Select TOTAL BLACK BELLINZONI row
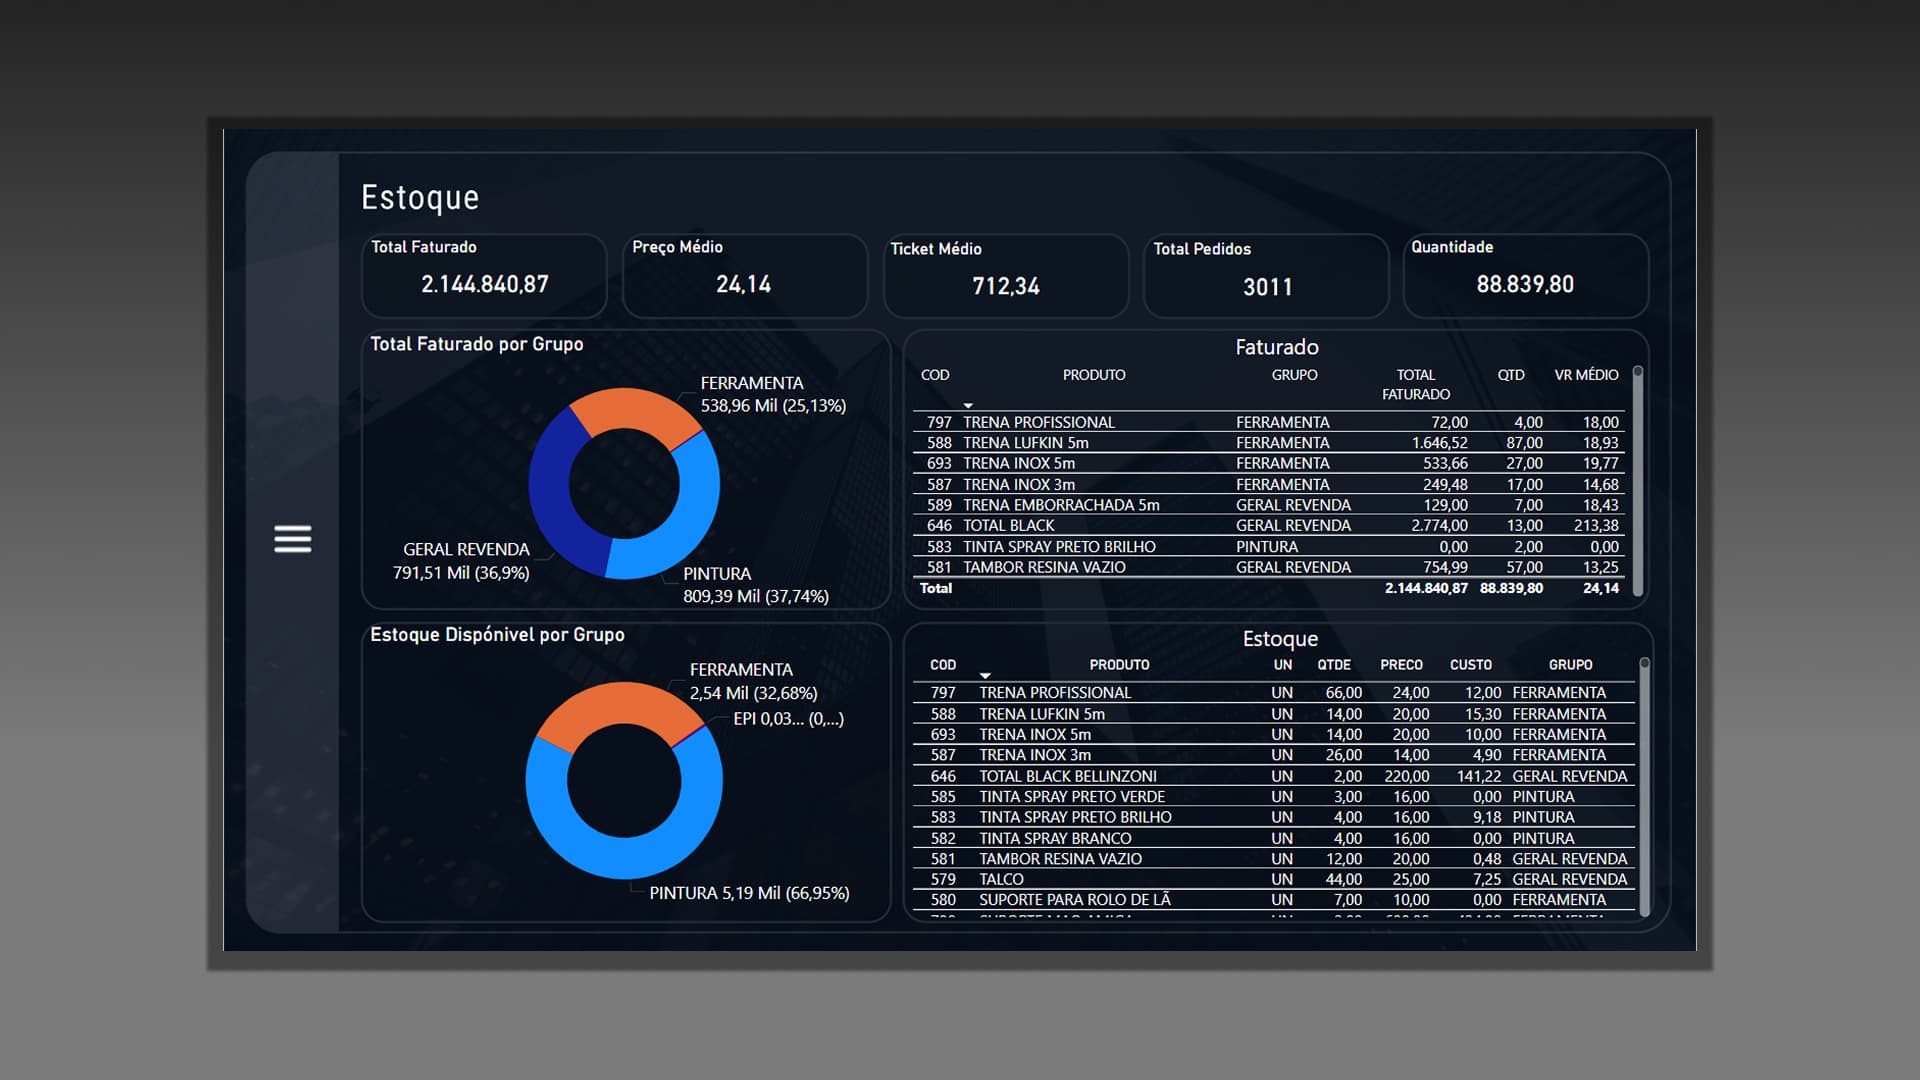 click(x=1274, y=776)
